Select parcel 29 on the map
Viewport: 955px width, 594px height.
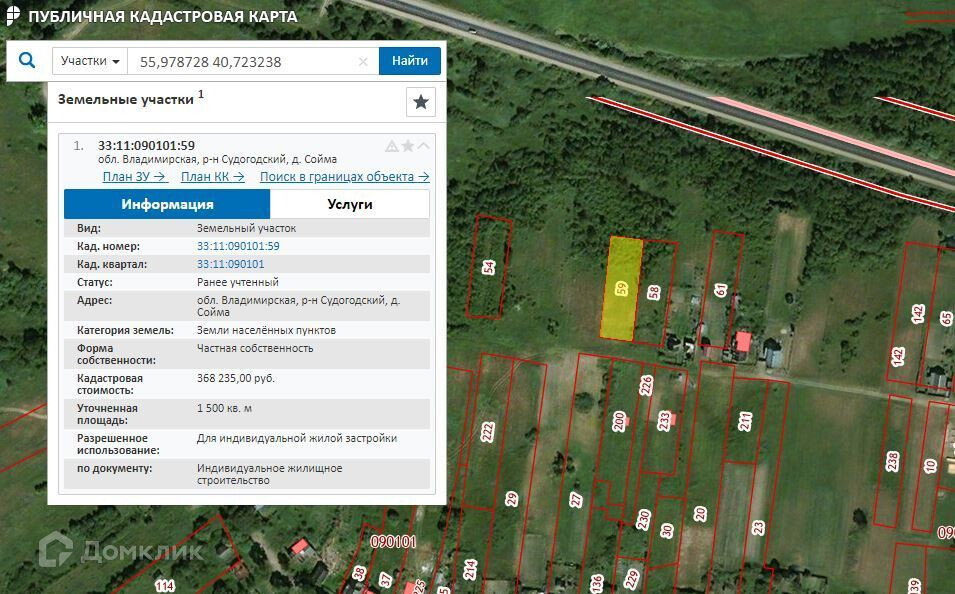(512, 500)
